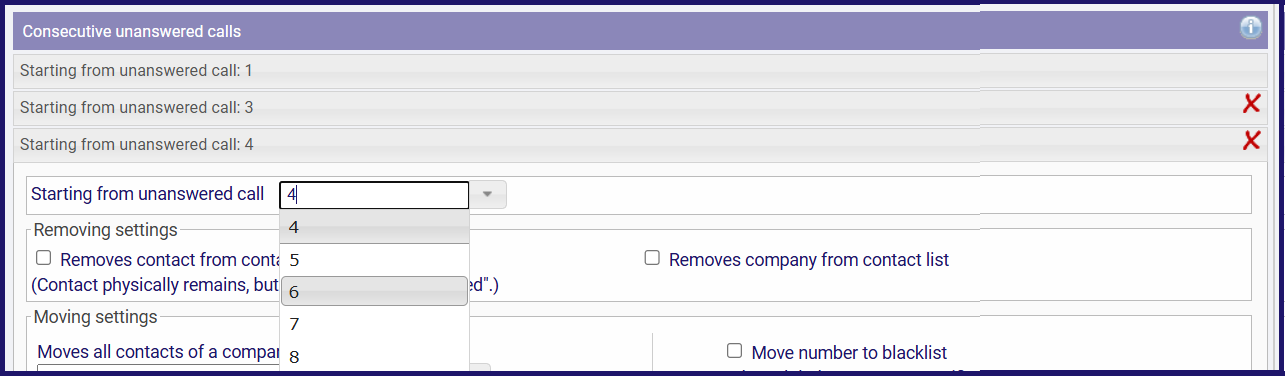The image size is (1285, 376).
Task: Choose option 4 in the dropdown list
Action: 374,227
